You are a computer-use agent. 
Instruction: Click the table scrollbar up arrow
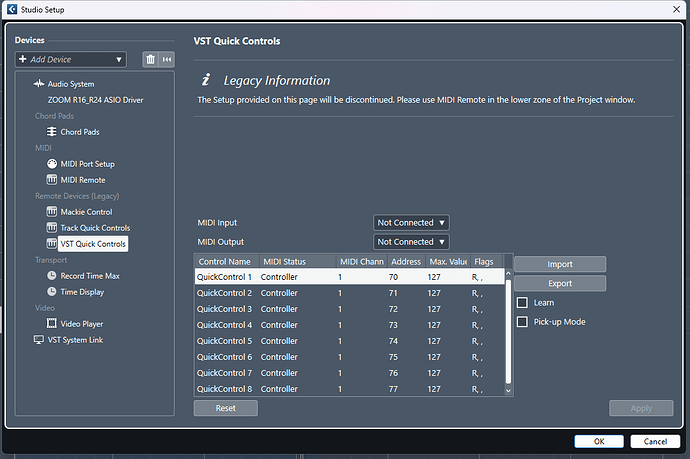click(x=508, y=273)
